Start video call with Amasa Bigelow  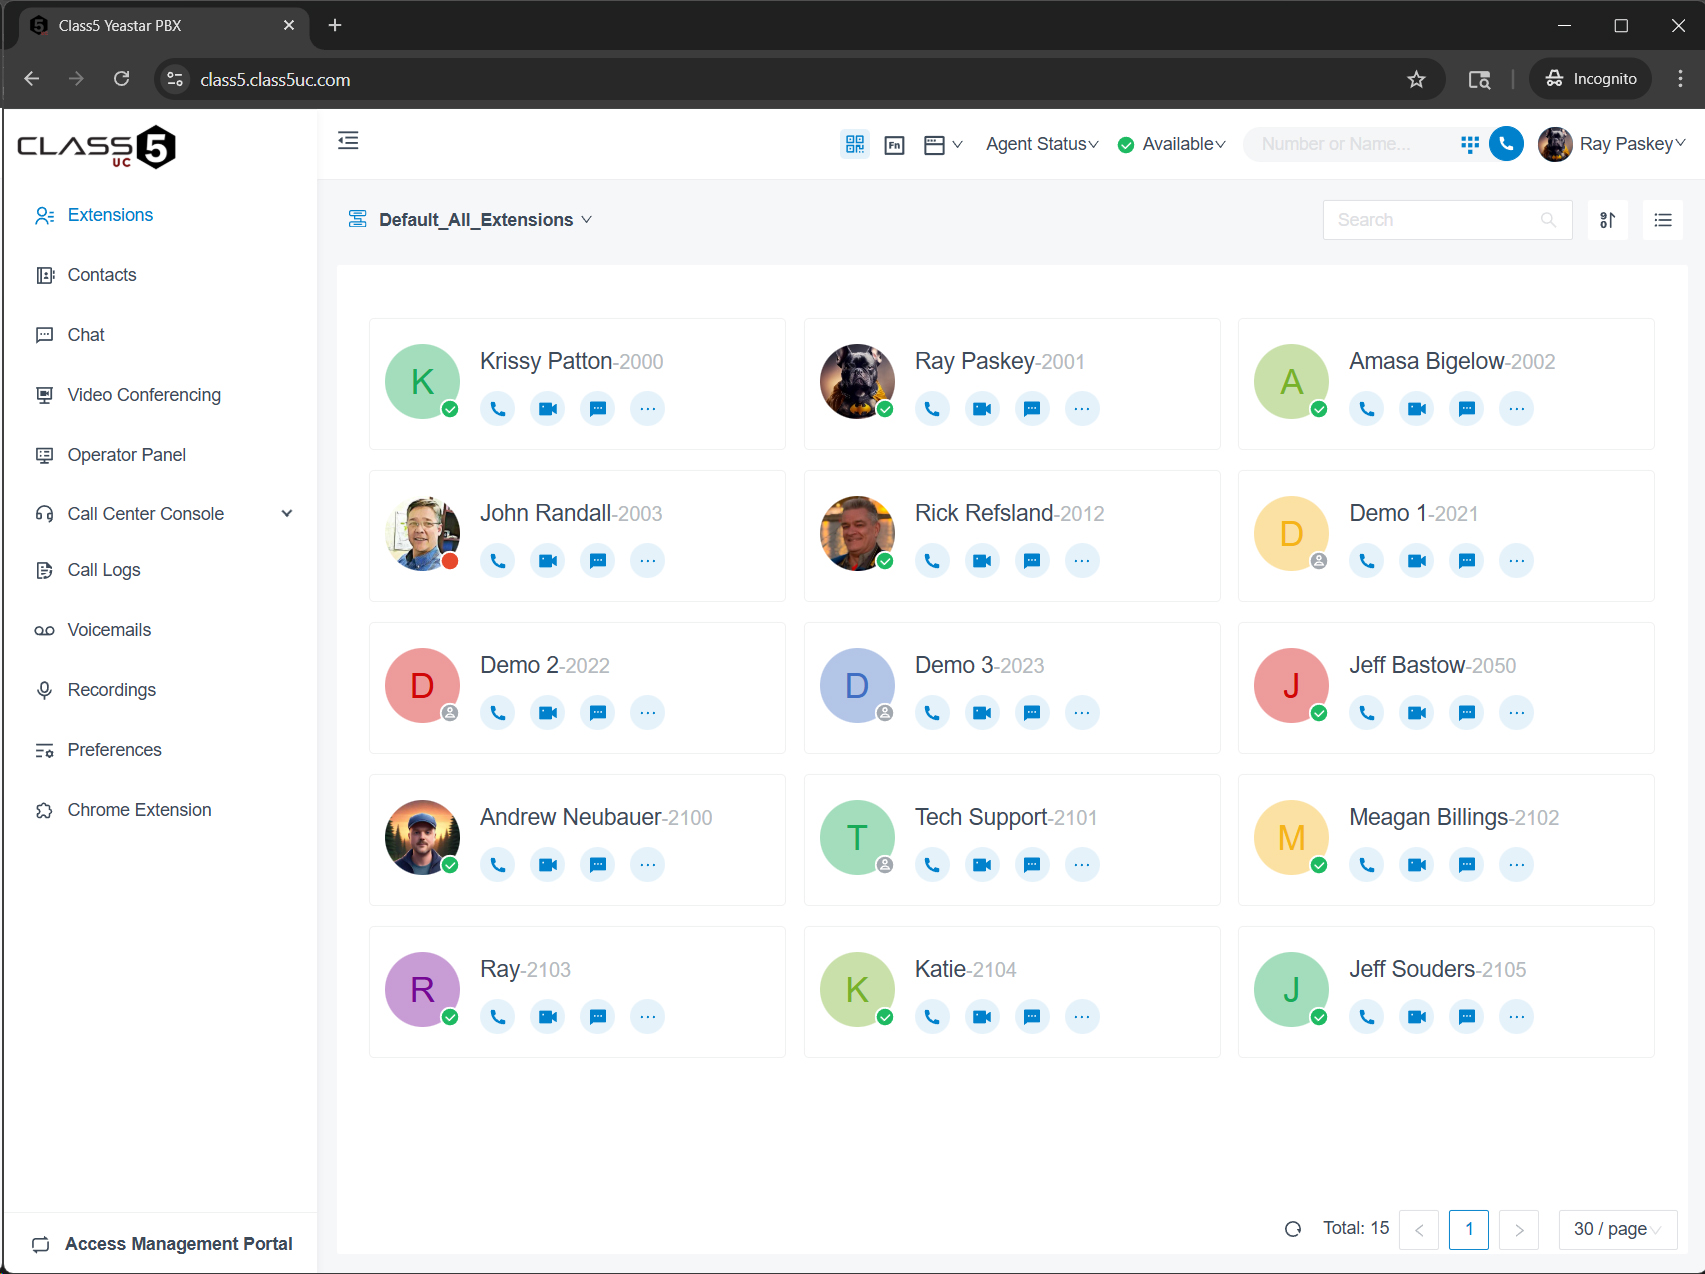click(1416, 409)
